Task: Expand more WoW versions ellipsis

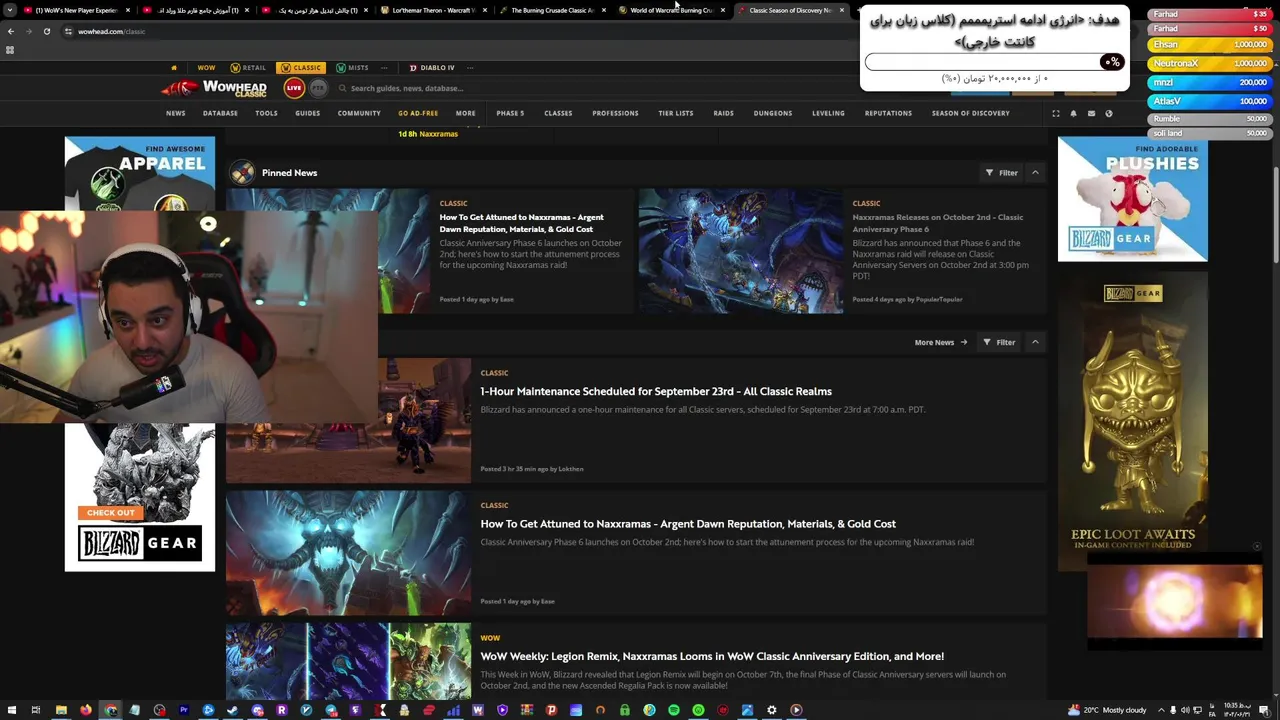Action: [385, 68]
